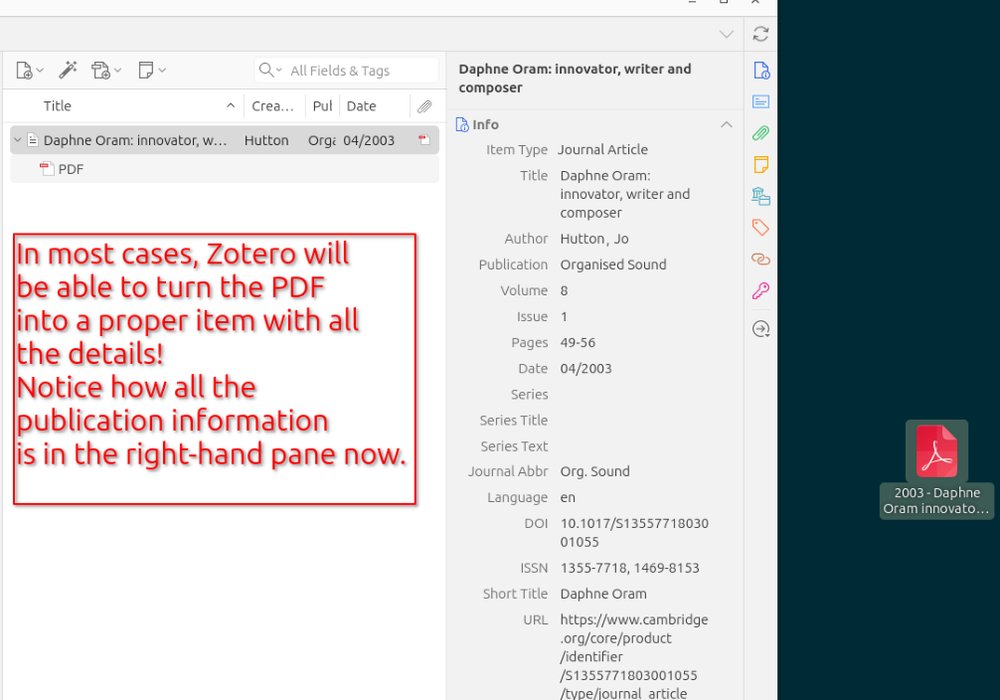Click the Locate arrow icon in side navigation
1000x700 pixels.
761,329
